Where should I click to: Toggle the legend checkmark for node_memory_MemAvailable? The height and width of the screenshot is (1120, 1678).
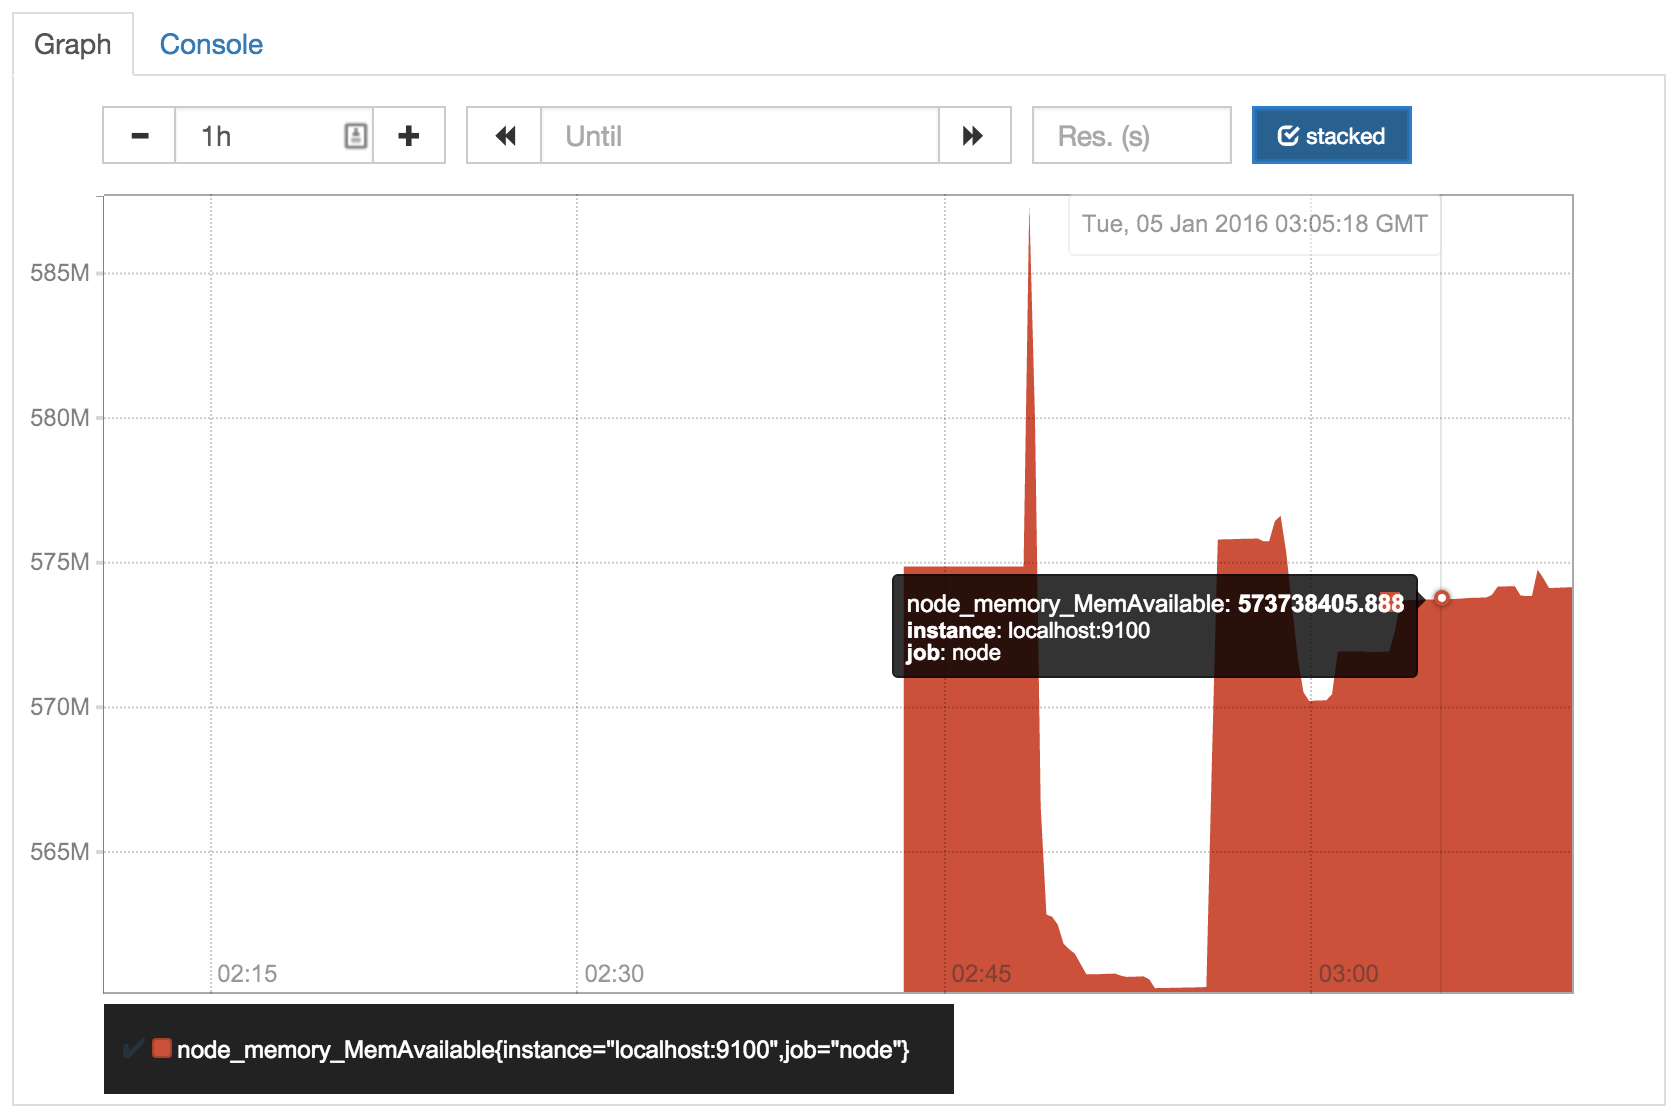[133, 1049]
